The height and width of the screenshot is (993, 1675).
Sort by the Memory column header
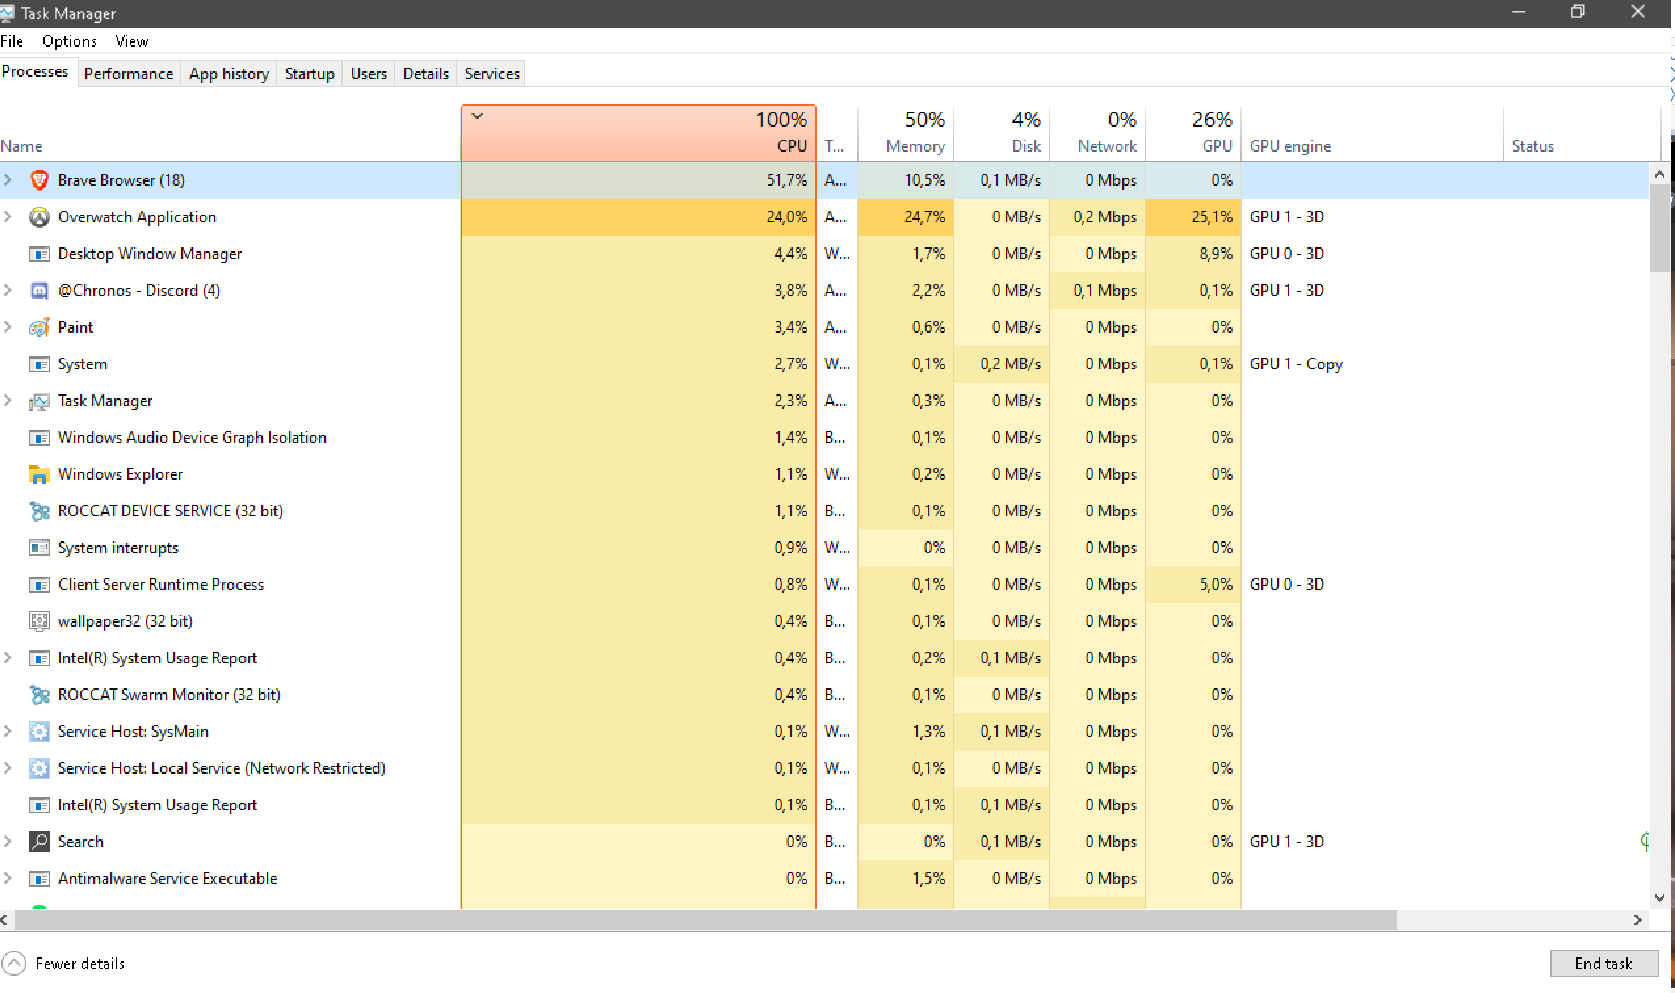click(906, 133)
